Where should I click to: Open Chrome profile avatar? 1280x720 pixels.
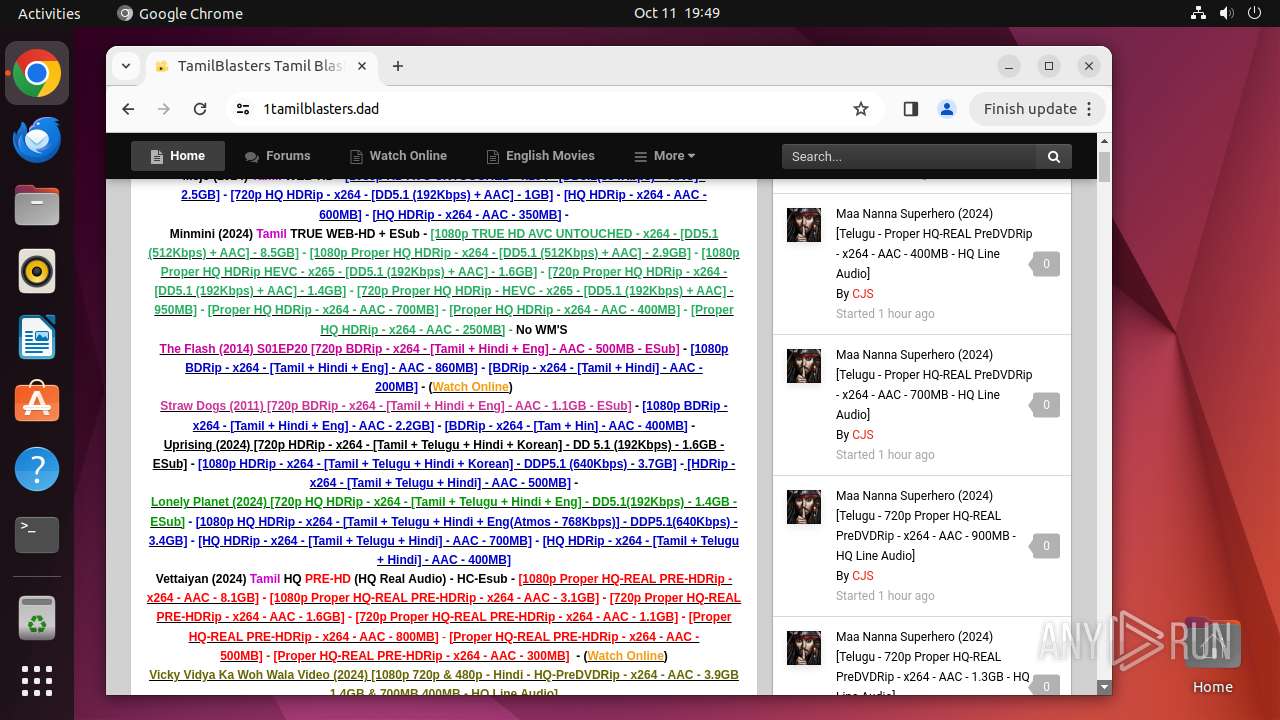(947, 109)
